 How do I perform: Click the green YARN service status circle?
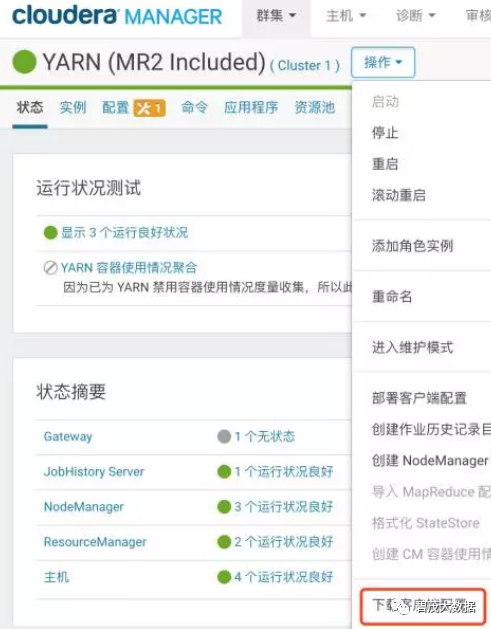click(x=24, y=62)
